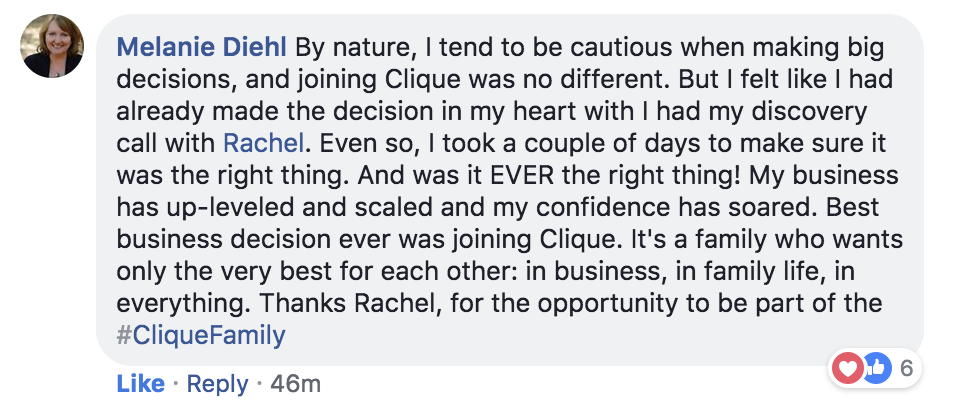Image resolution: width=970 pixels, height=410 pixels.
Task: Open Melanie Diehl's profile name link
Action: 202,47
